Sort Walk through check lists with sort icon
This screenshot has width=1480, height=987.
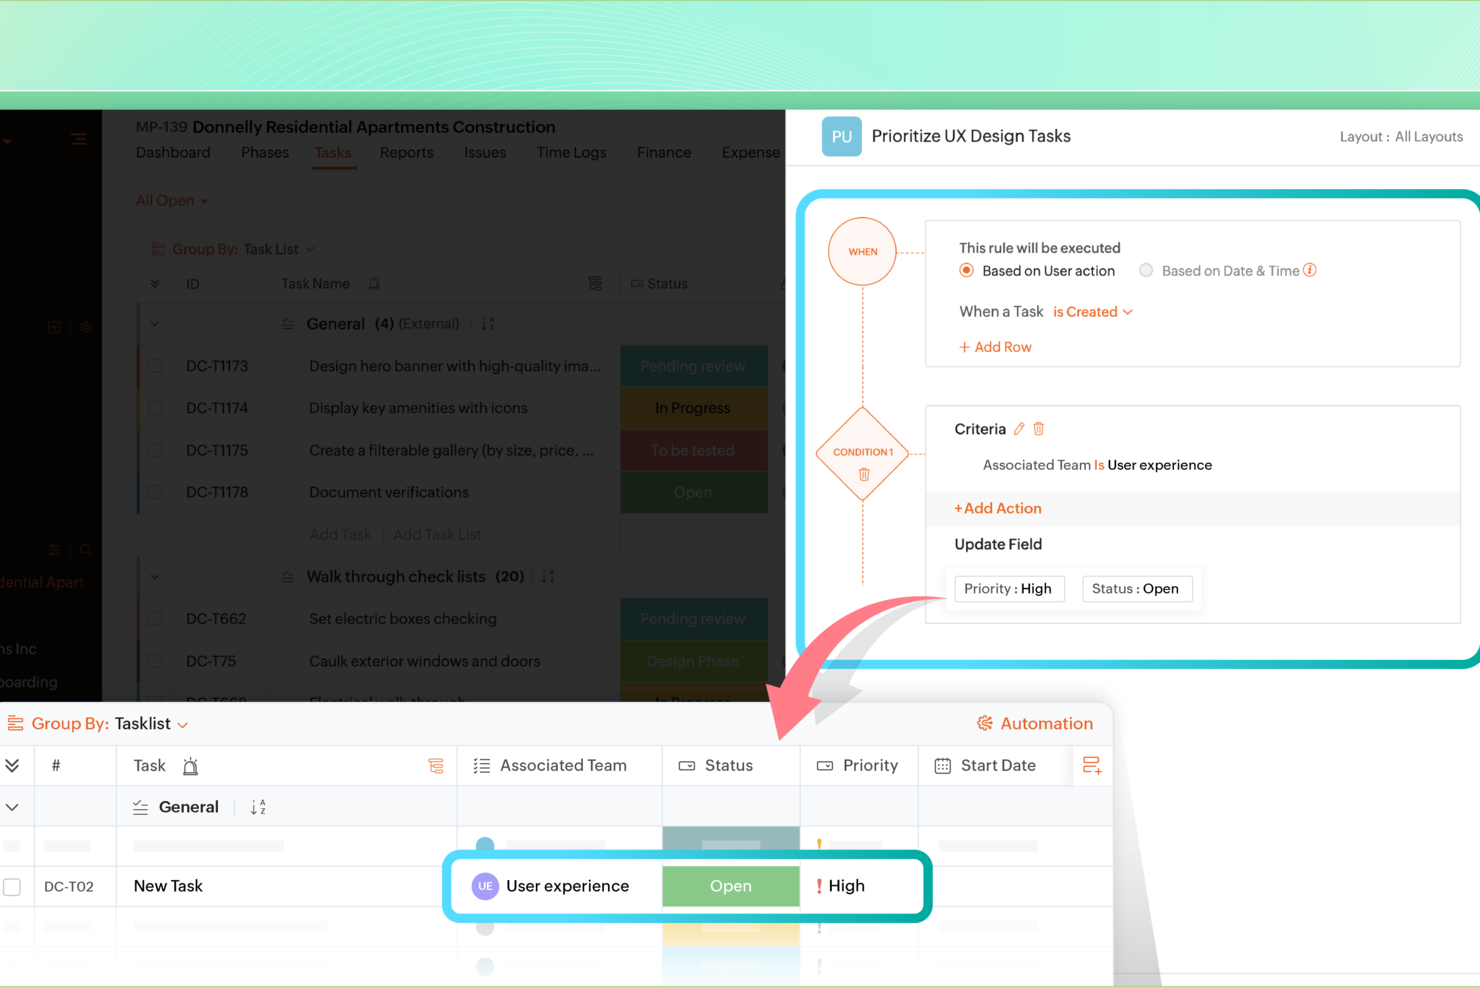548,577
